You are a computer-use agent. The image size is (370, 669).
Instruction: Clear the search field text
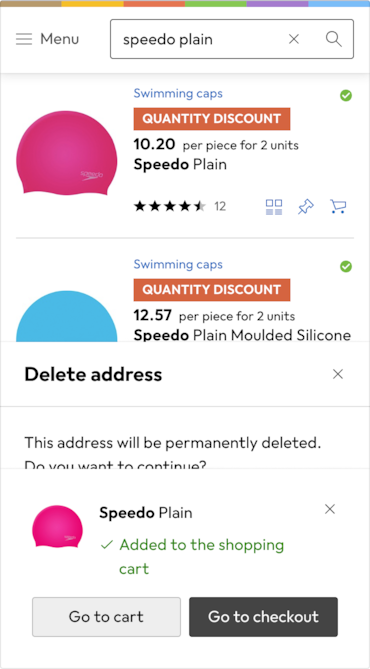click(294, 39)
